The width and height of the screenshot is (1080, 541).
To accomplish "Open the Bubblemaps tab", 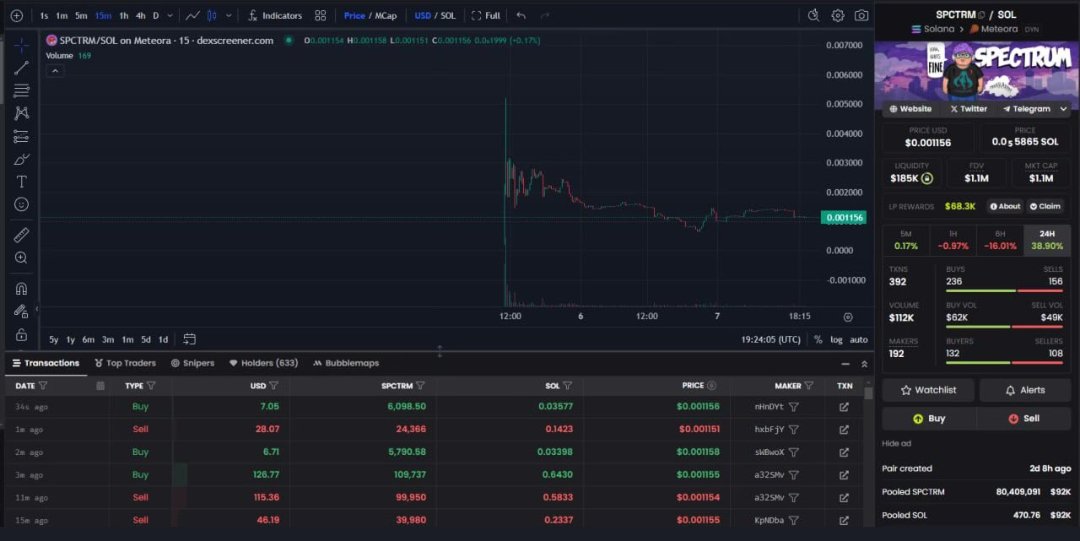I will point(346,363).
